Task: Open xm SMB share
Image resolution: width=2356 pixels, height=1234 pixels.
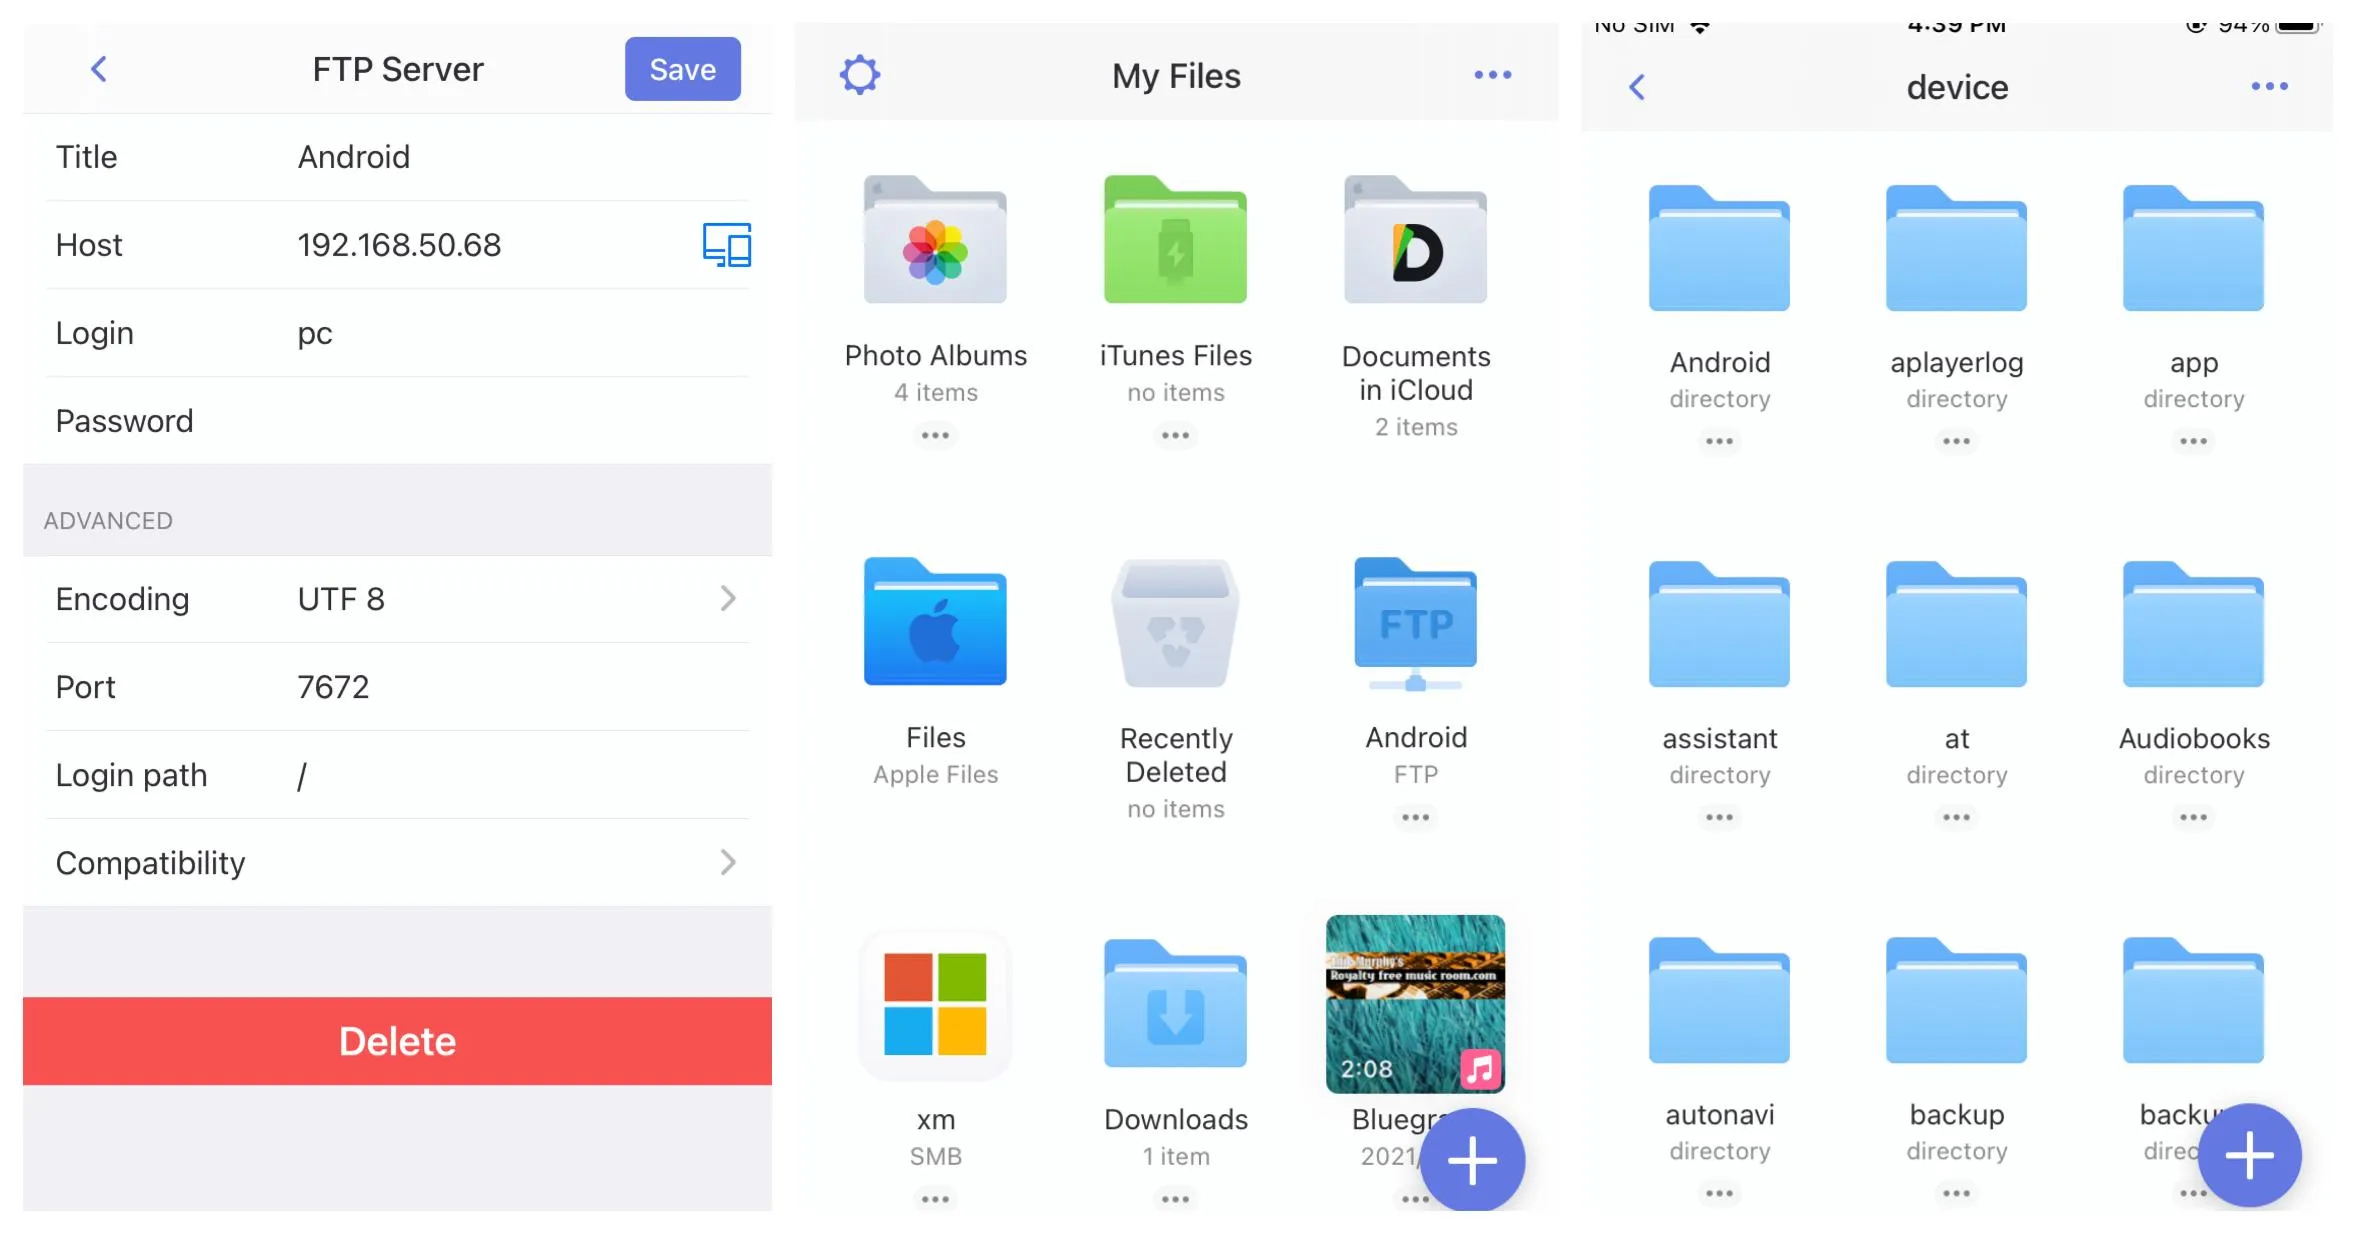Action: click(935, 1004)
